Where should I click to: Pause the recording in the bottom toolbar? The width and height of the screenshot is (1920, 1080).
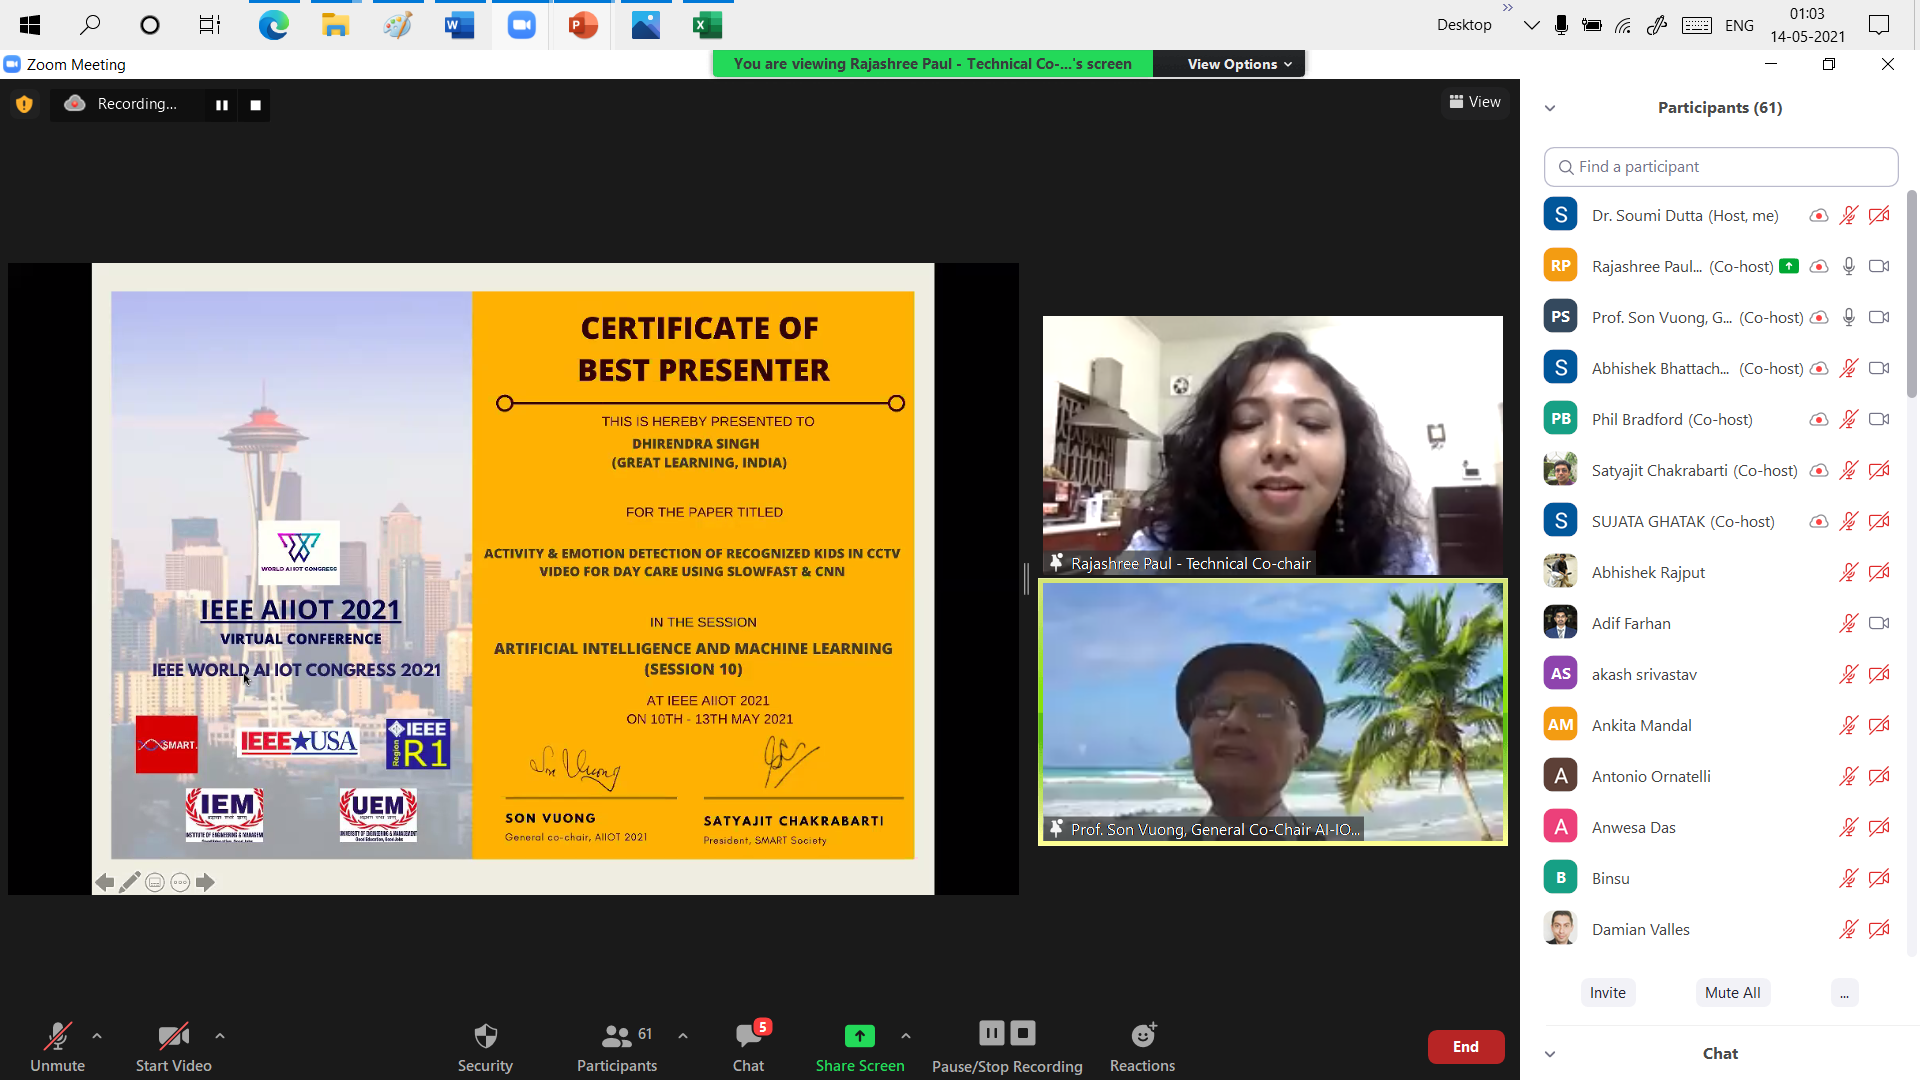pos(991,1032)
